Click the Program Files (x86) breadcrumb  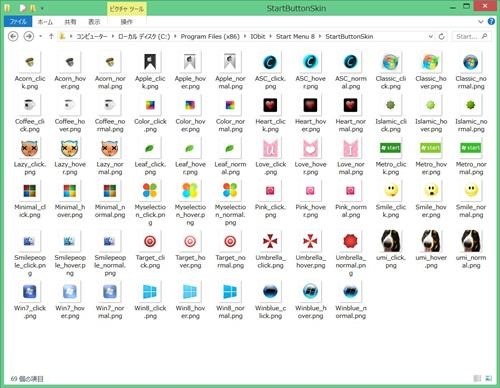point(210,36)
